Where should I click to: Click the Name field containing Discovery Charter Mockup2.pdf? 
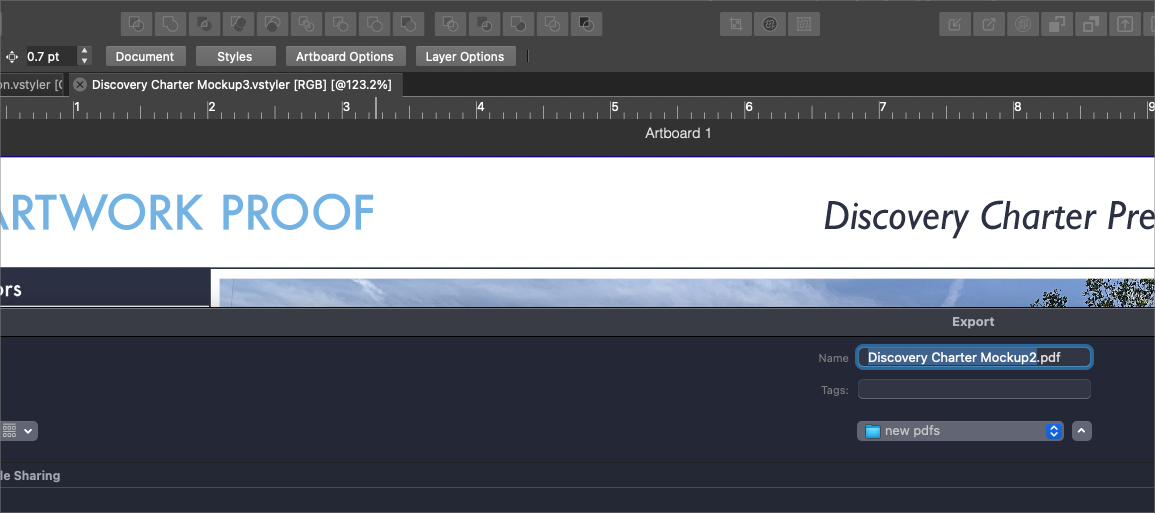tap(973, 357)
